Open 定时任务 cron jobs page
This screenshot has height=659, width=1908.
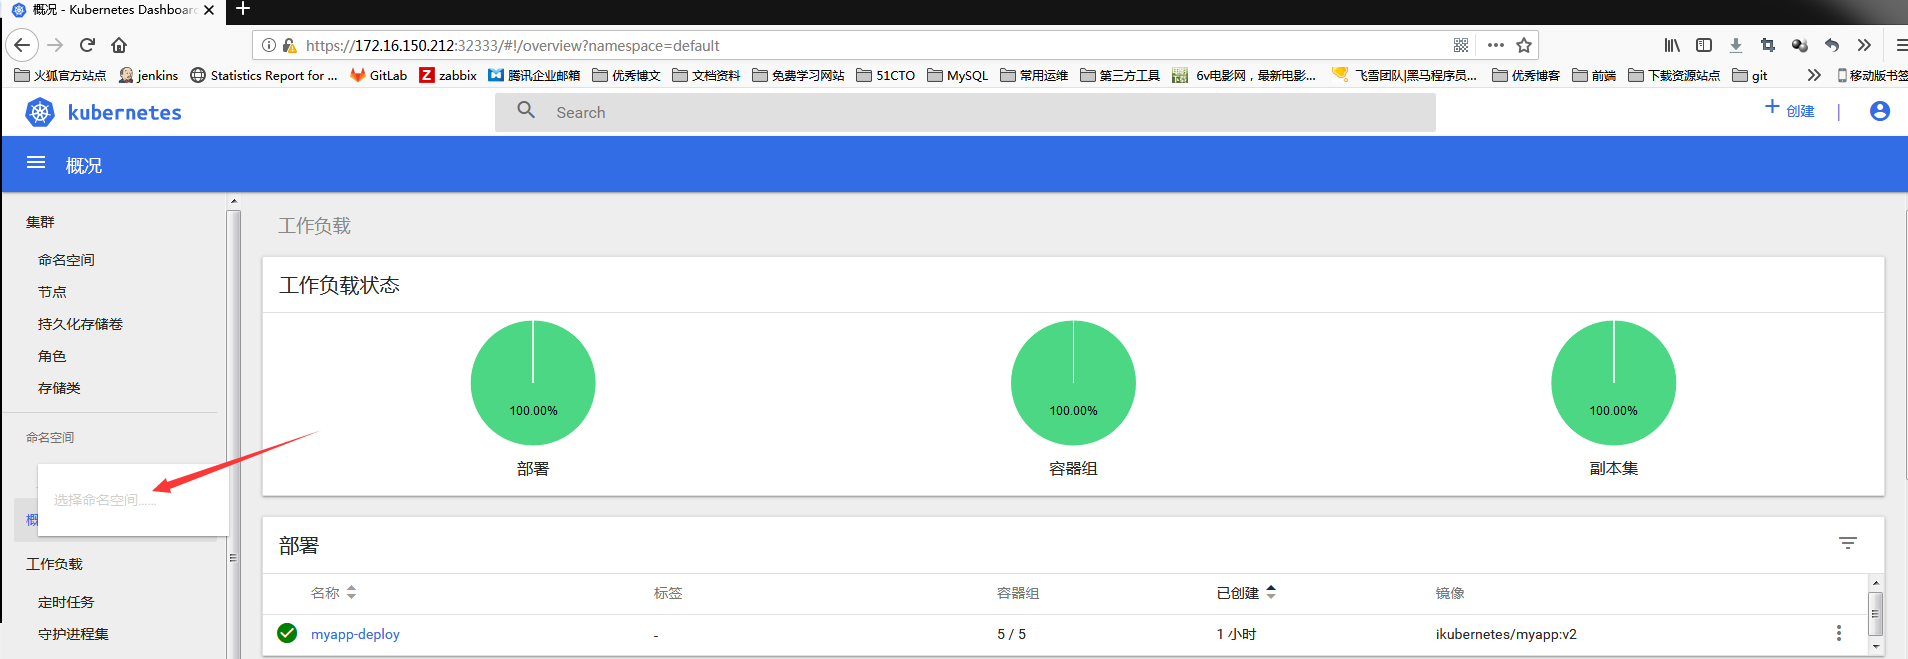[66, 602]
